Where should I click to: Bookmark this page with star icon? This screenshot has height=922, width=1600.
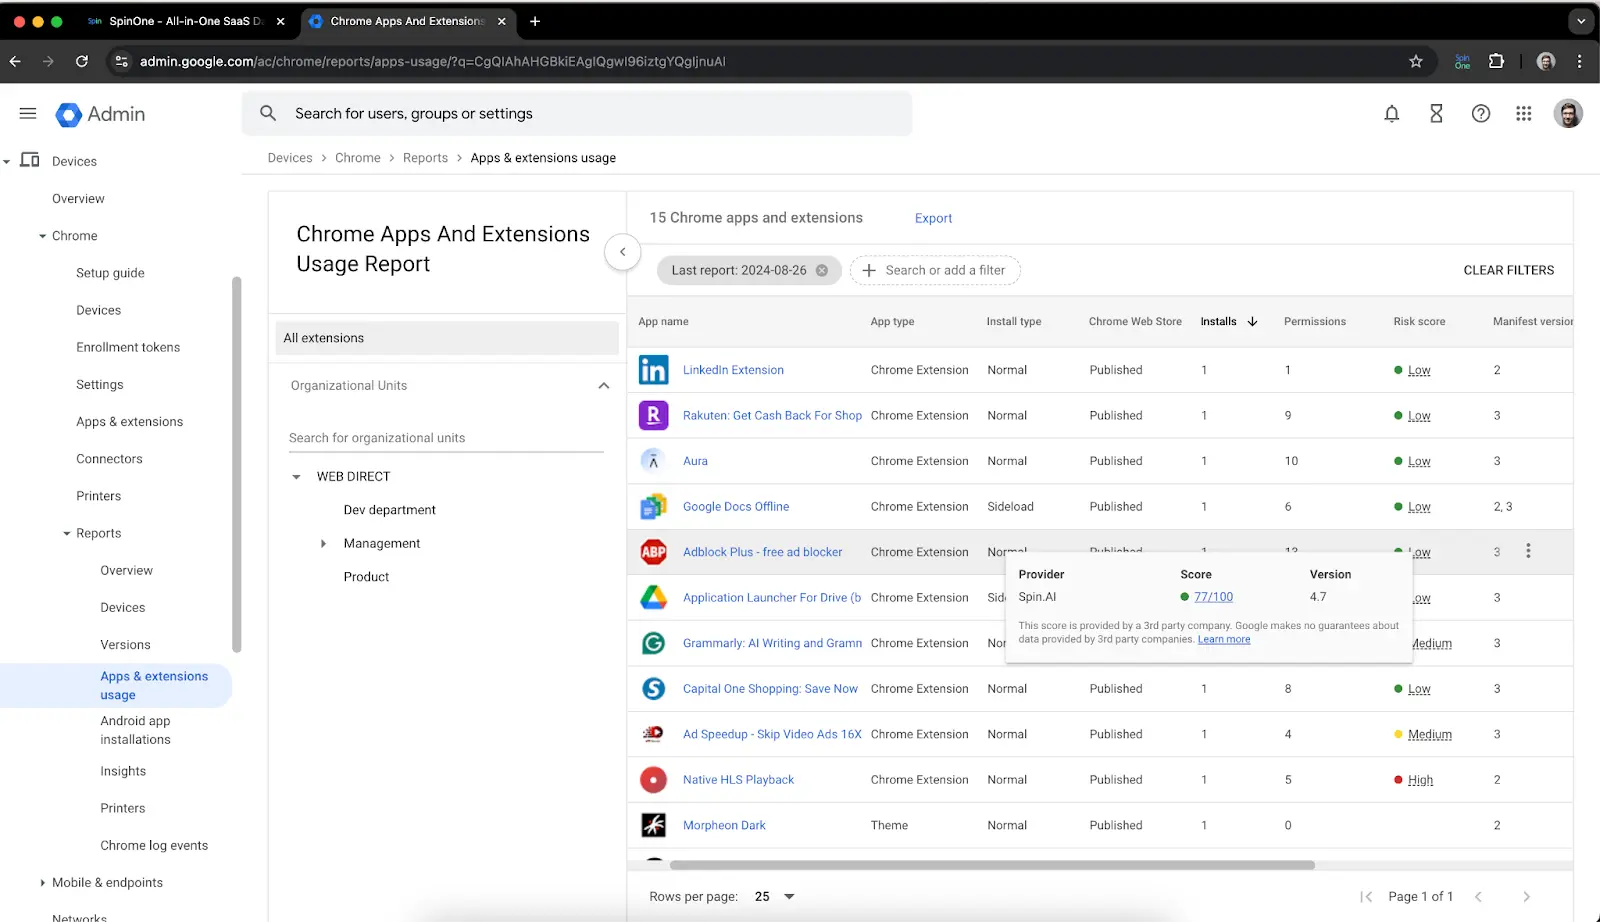pyautogui.click(x=1415, y=61)
